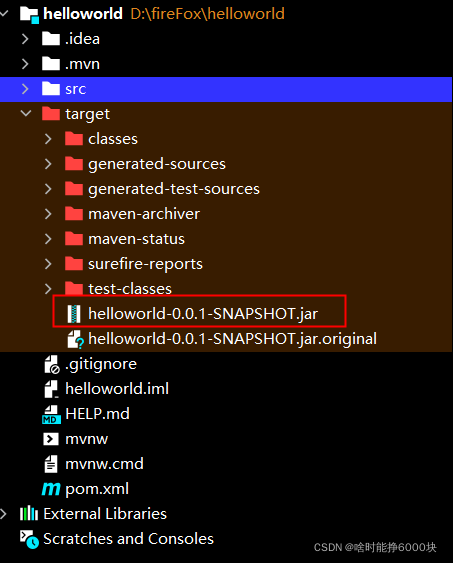
Task: Expand the surefire-reports folder arrow
Action: (48, 264)
